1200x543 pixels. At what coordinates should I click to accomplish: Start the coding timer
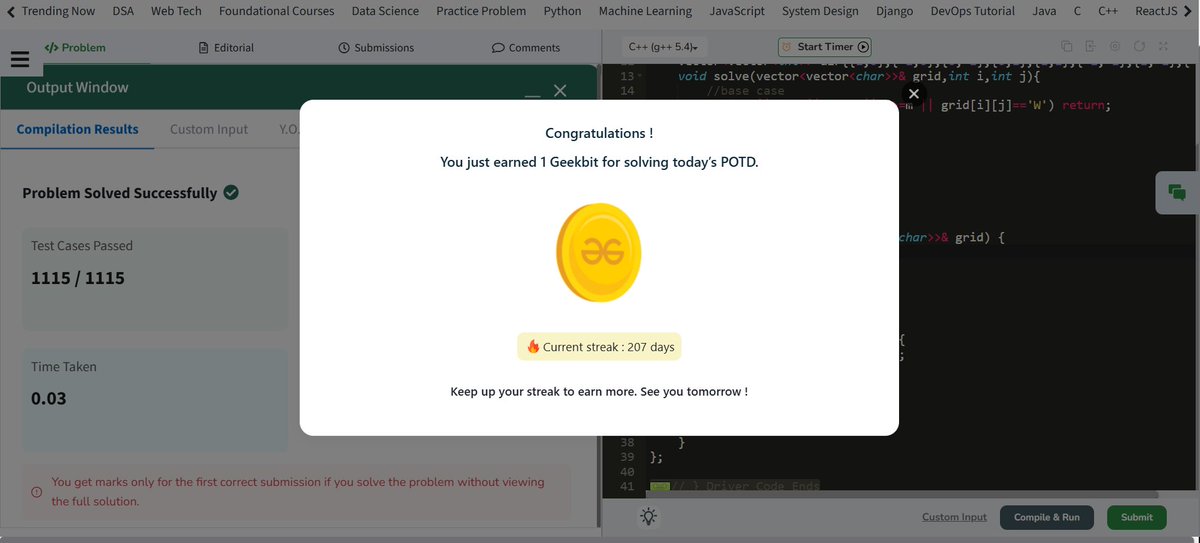click(x=825, y=47)
